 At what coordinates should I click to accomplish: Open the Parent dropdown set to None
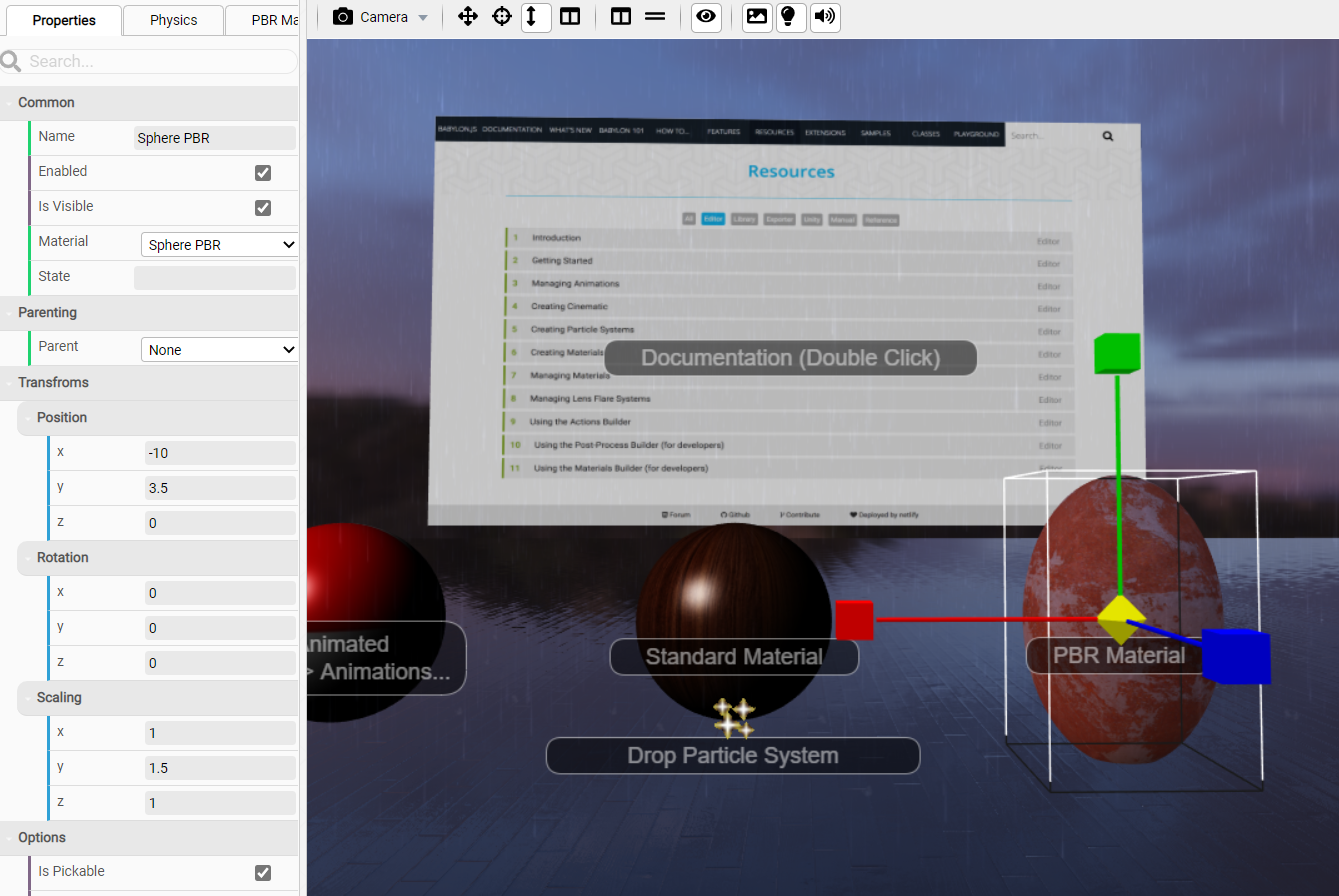coord(219,350)
